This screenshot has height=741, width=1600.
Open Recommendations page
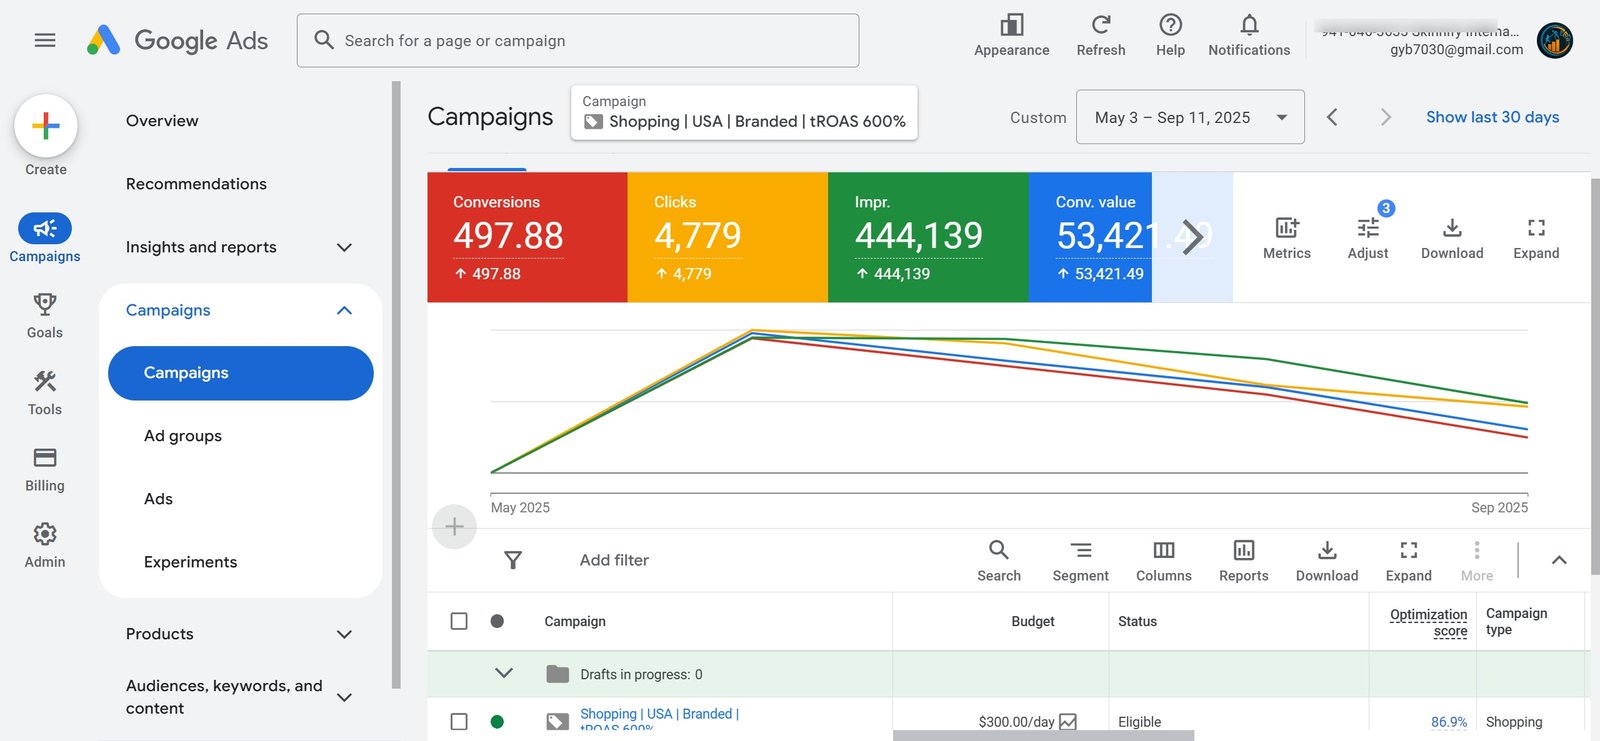coord(196,184)
